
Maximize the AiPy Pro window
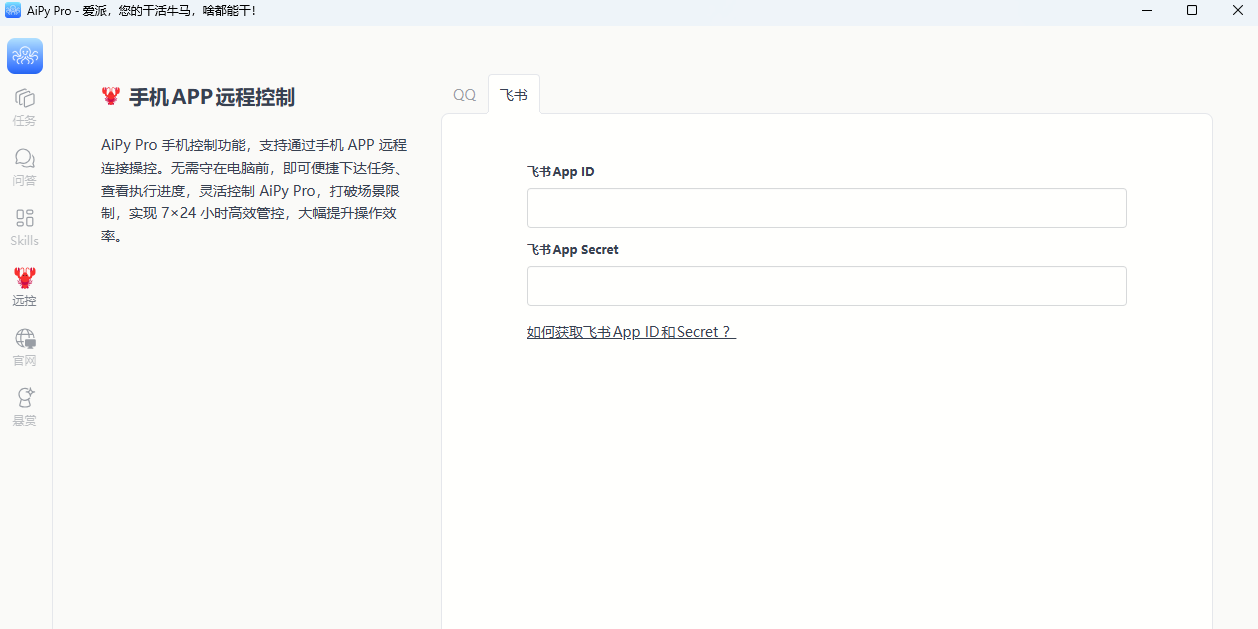tap(1191, 11)
